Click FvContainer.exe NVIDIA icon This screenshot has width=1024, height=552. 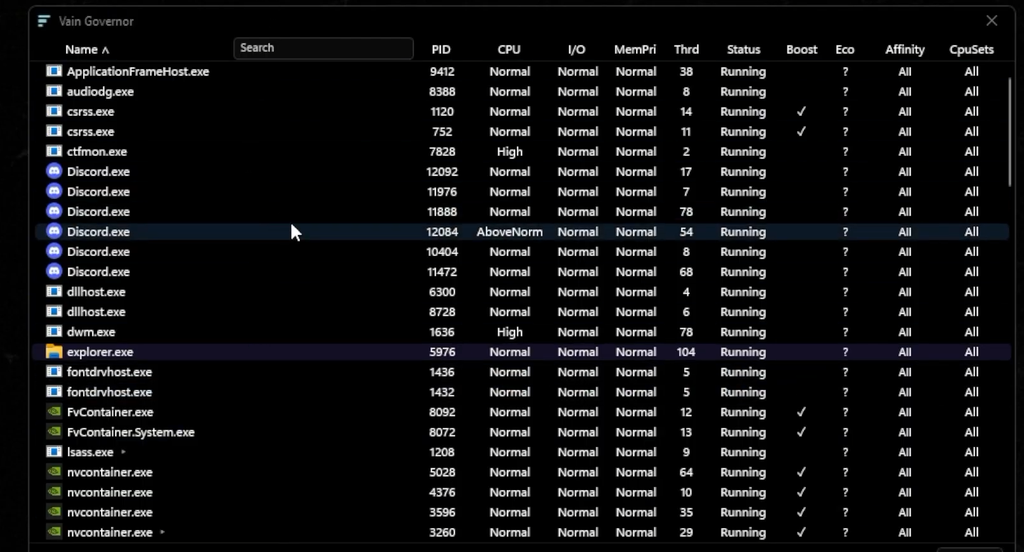(54, 412)
